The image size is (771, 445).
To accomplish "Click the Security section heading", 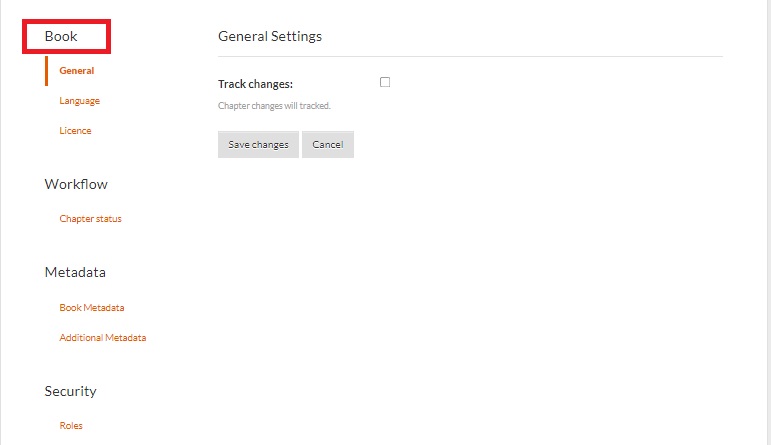I will [x=70, y=391].
